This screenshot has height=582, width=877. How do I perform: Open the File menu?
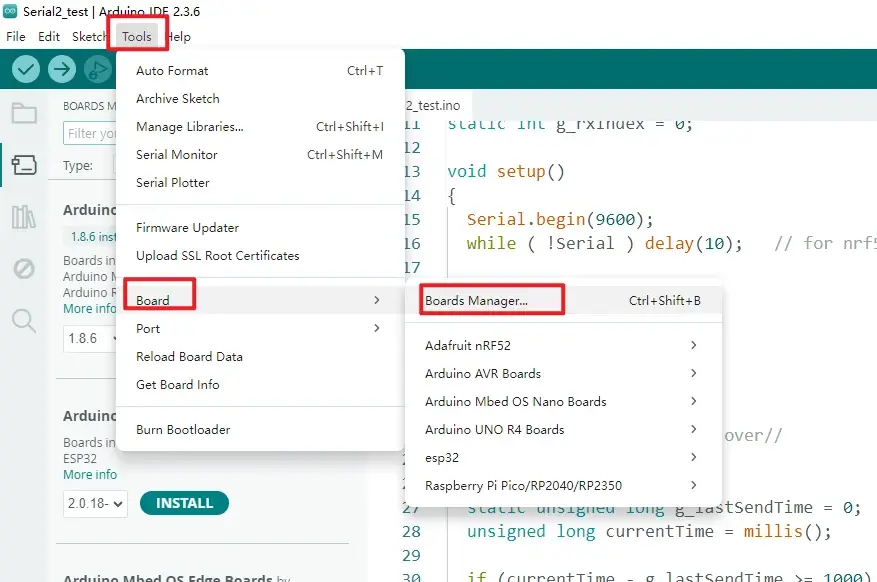click(x=16, y=37)
